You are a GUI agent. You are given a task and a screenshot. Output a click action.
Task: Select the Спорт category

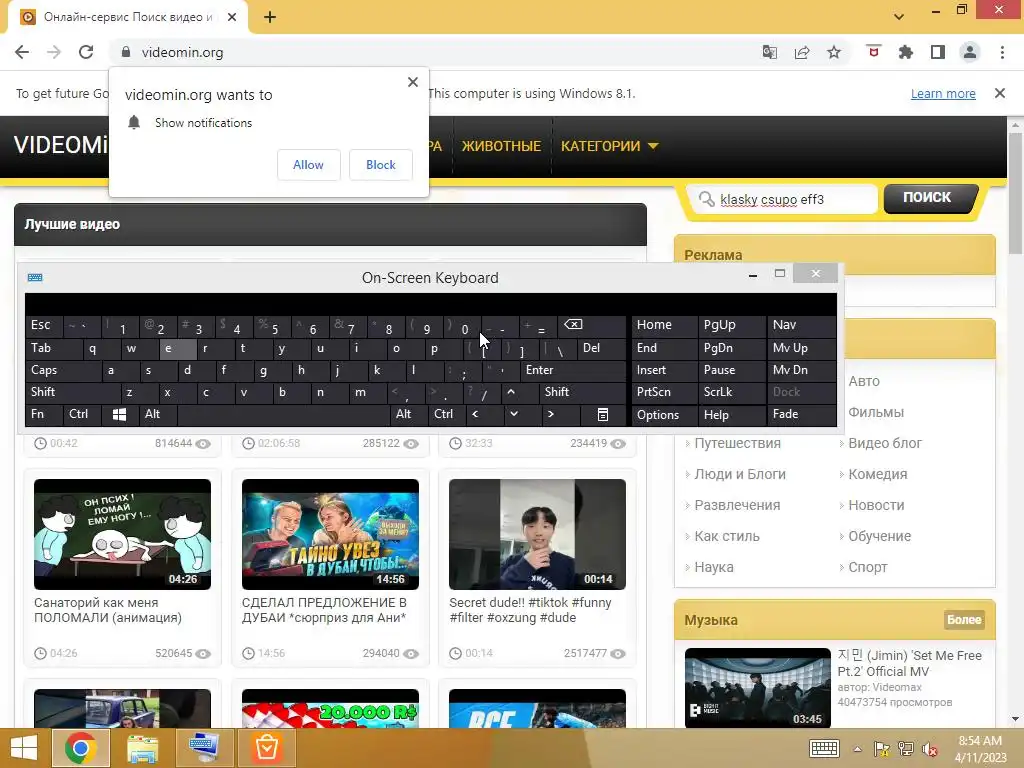[868, 568]
